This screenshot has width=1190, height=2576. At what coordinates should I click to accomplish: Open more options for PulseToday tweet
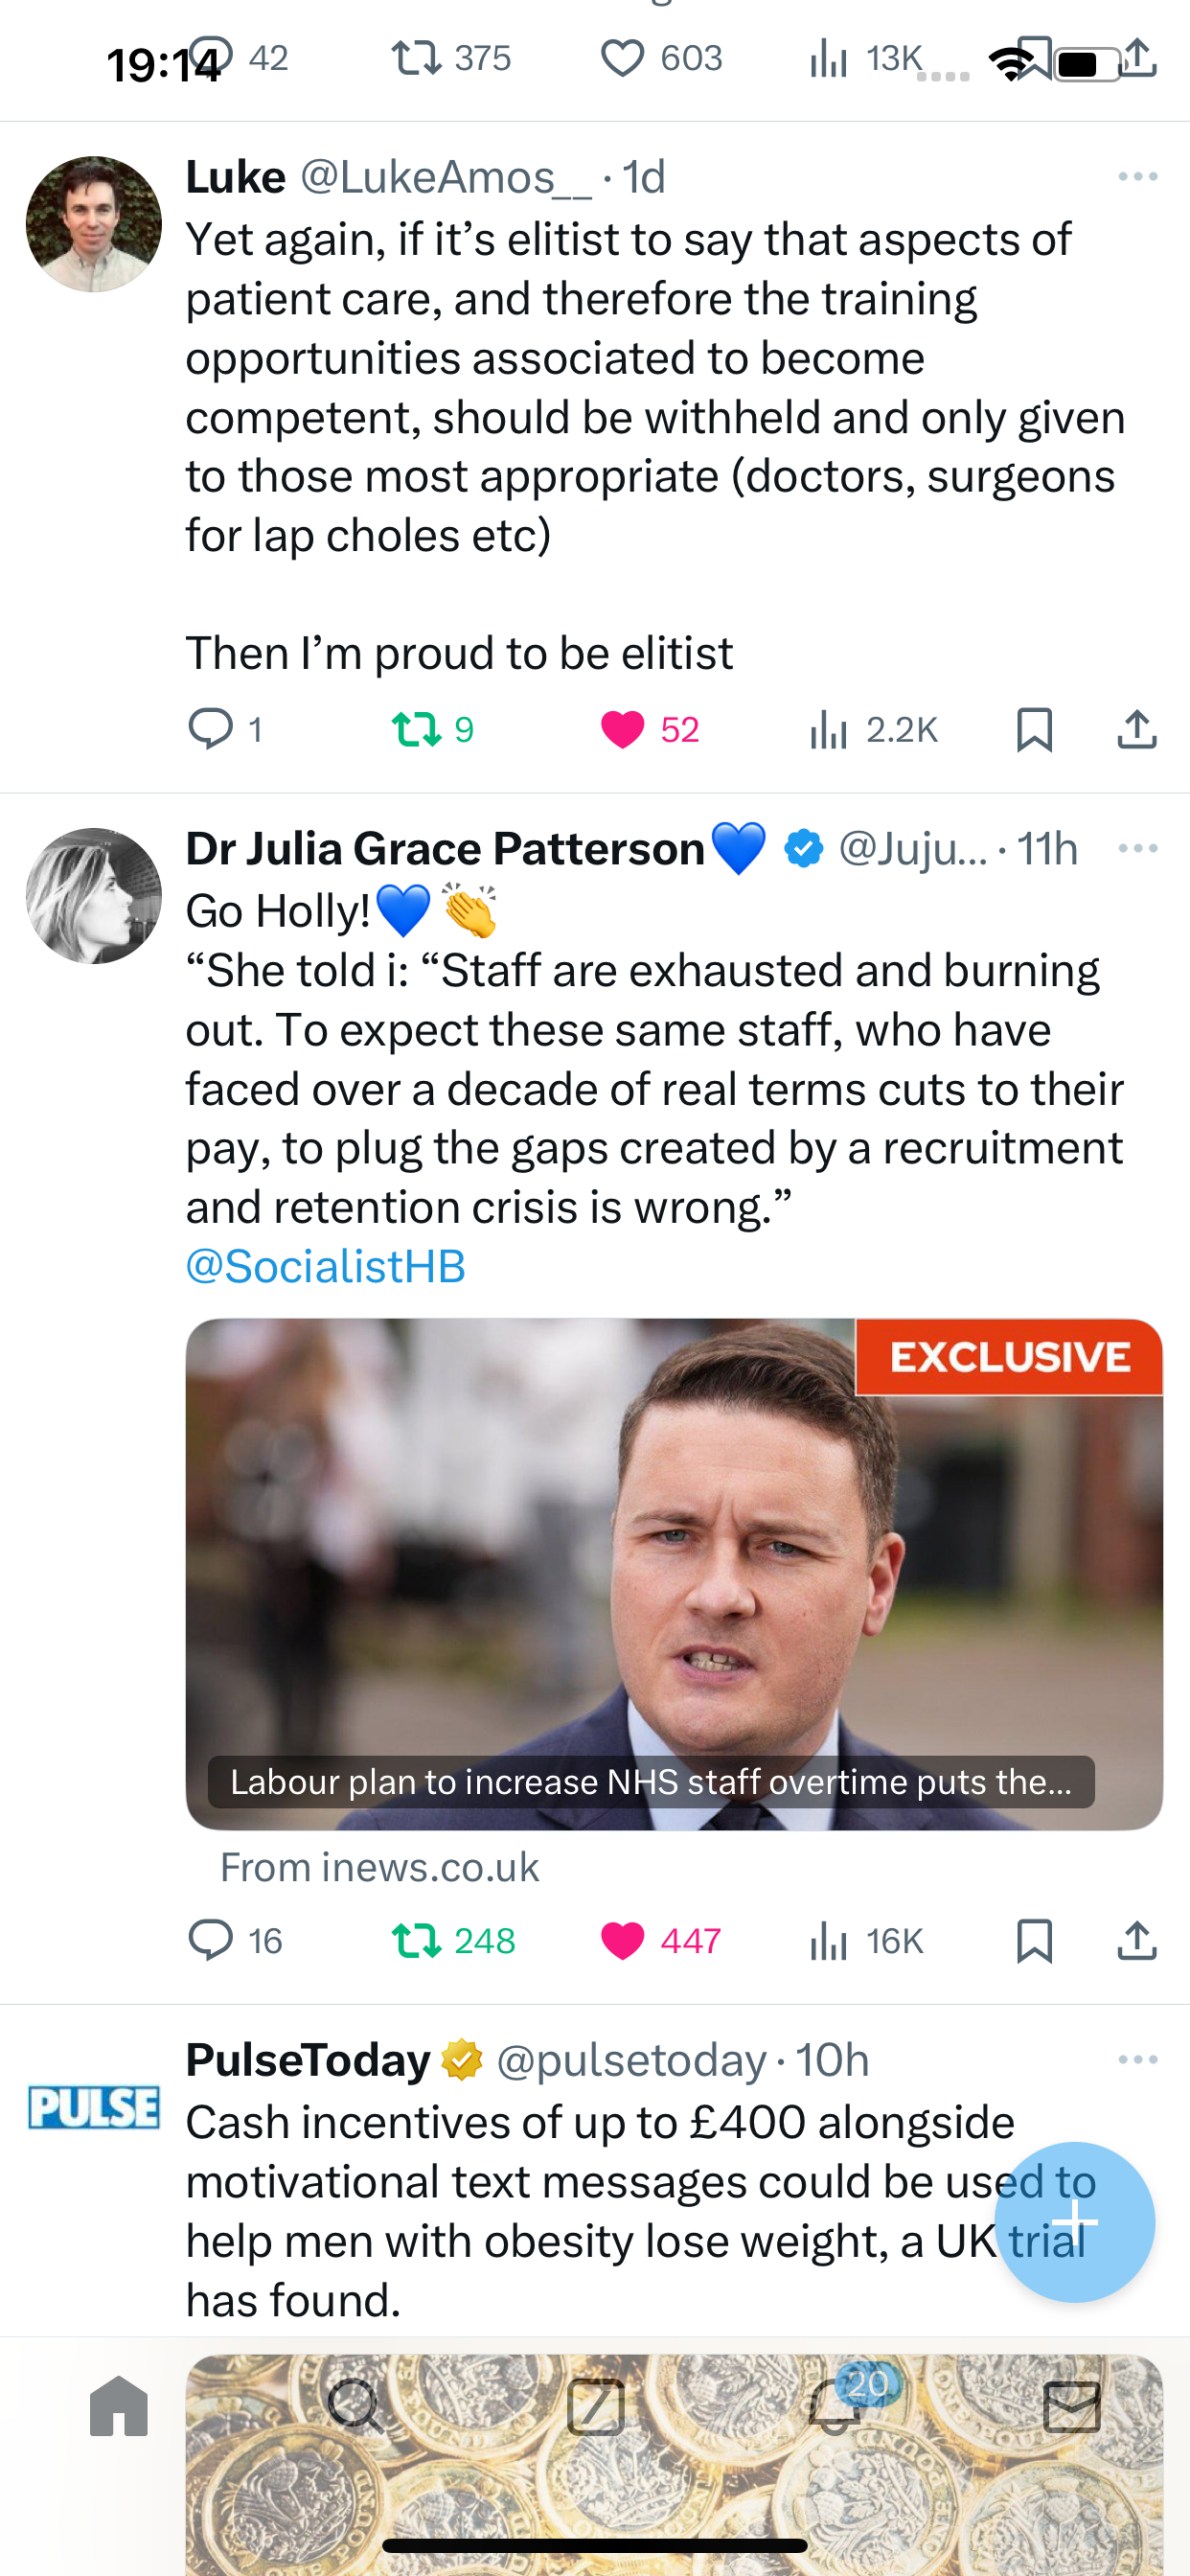tap(1138, 2060)
